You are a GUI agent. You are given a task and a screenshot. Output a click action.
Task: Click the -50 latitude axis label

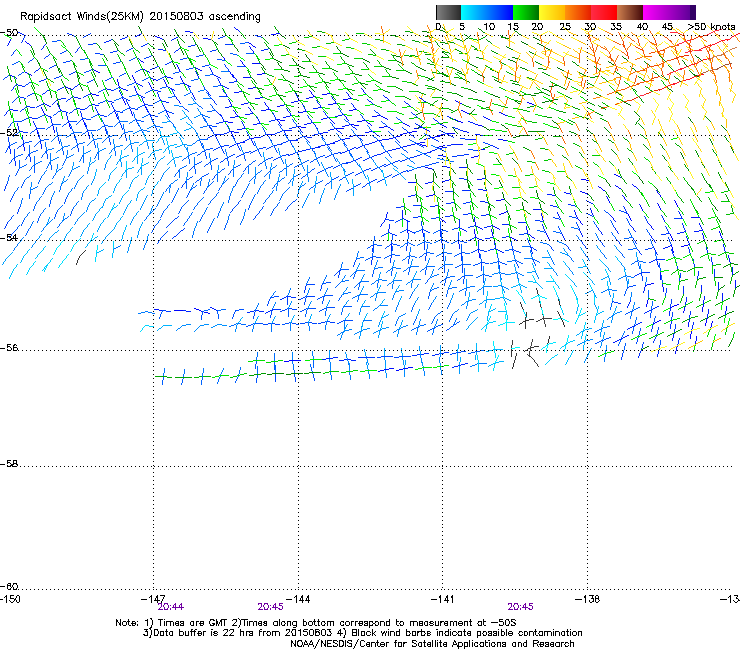pyautogui.click(x=9, y=33)
